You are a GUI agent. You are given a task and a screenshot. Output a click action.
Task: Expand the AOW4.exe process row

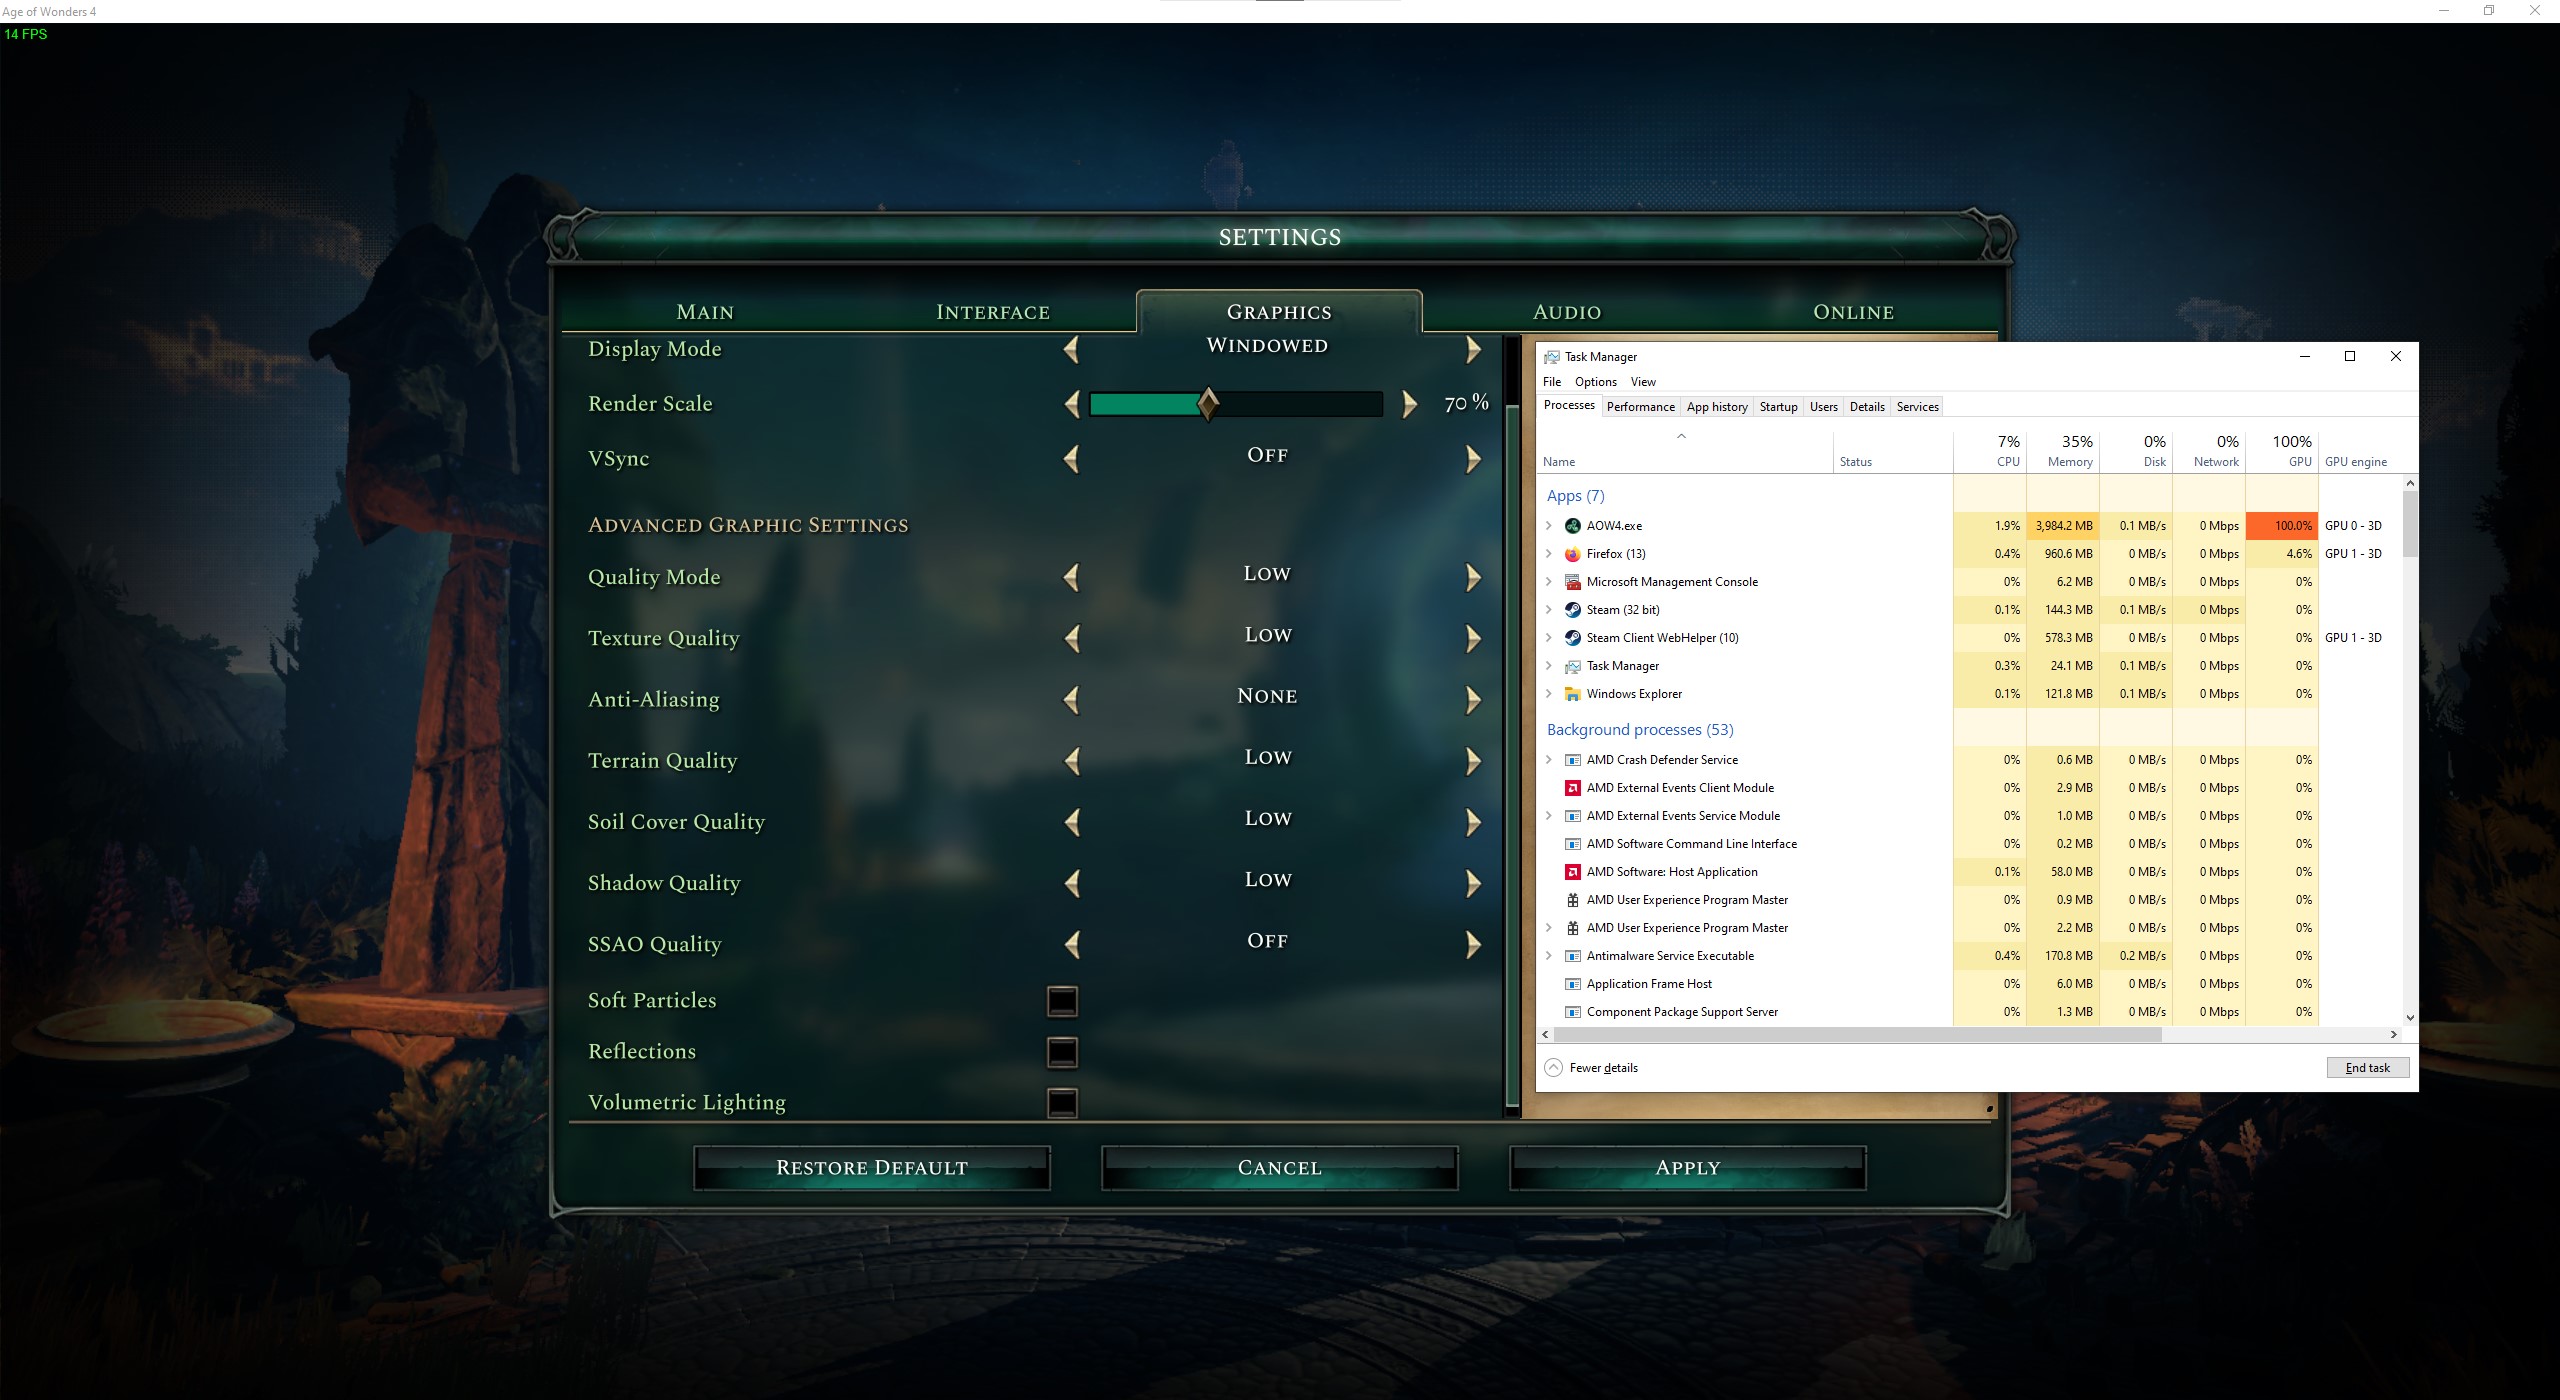click(1549, 526)
